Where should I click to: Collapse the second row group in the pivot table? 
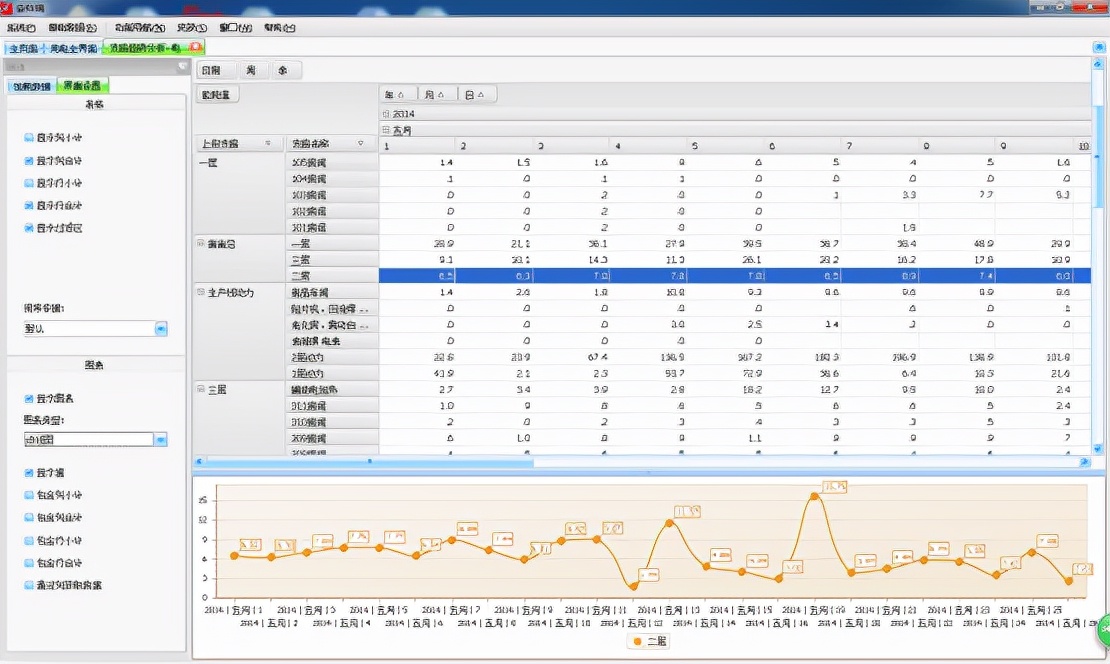201,244
